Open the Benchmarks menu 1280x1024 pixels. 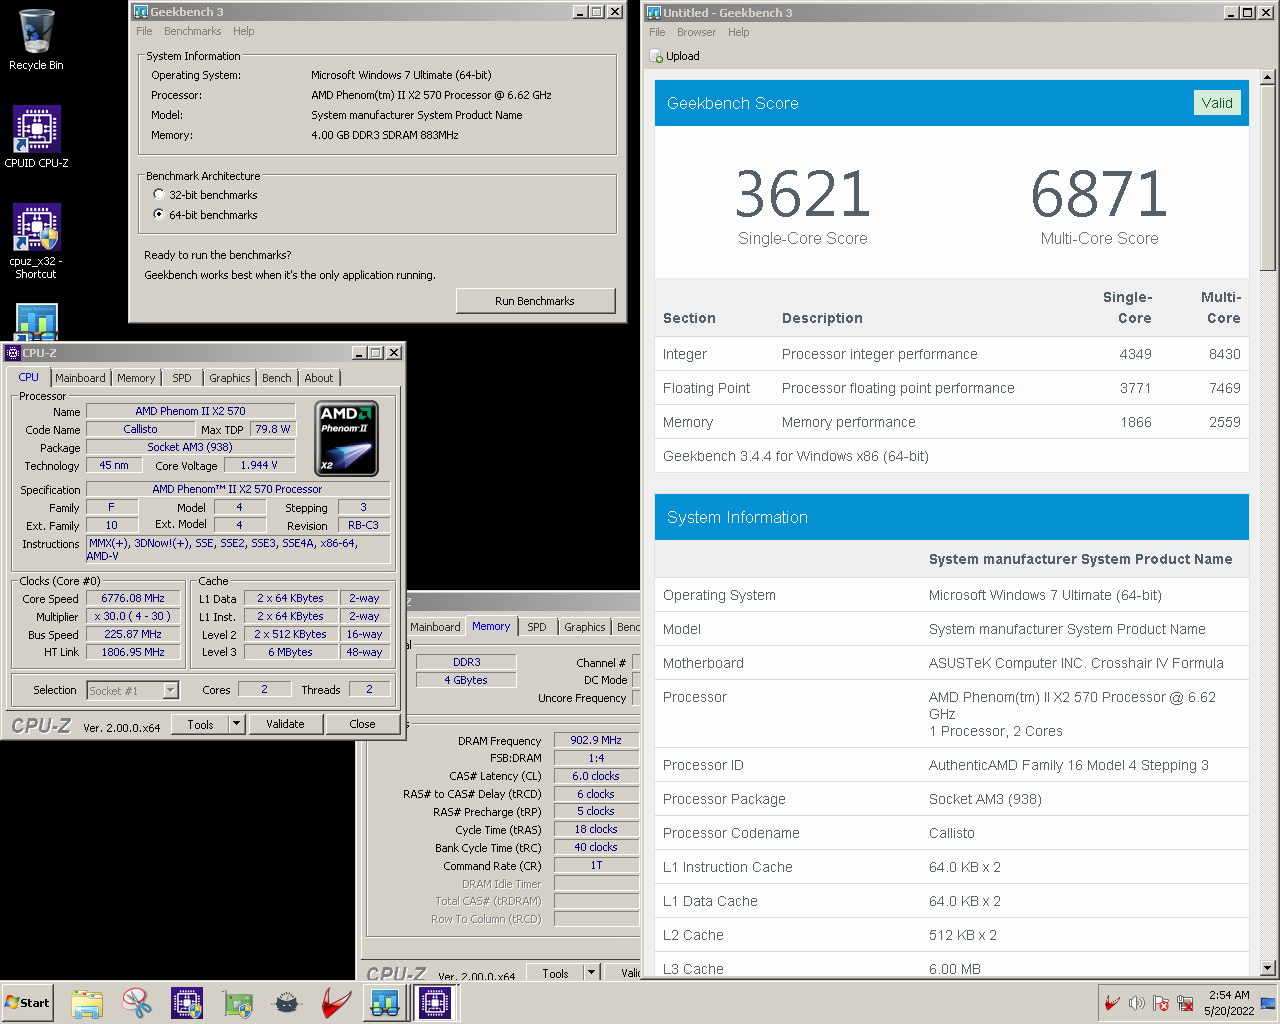click(192, 31)
